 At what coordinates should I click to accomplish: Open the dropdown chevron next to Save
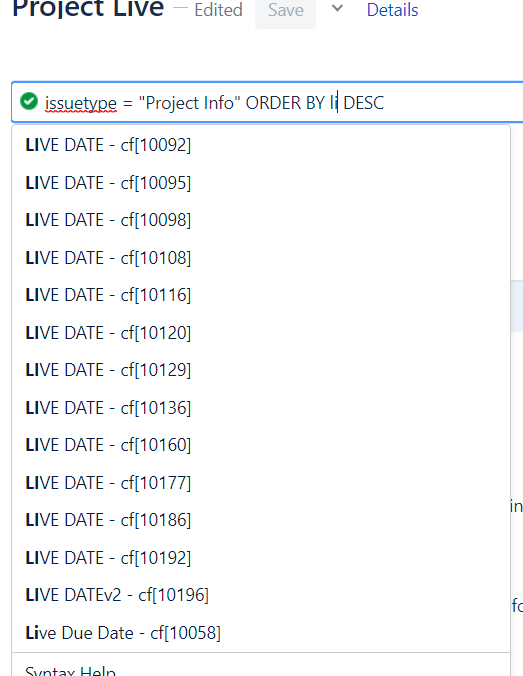coord(337,8)
